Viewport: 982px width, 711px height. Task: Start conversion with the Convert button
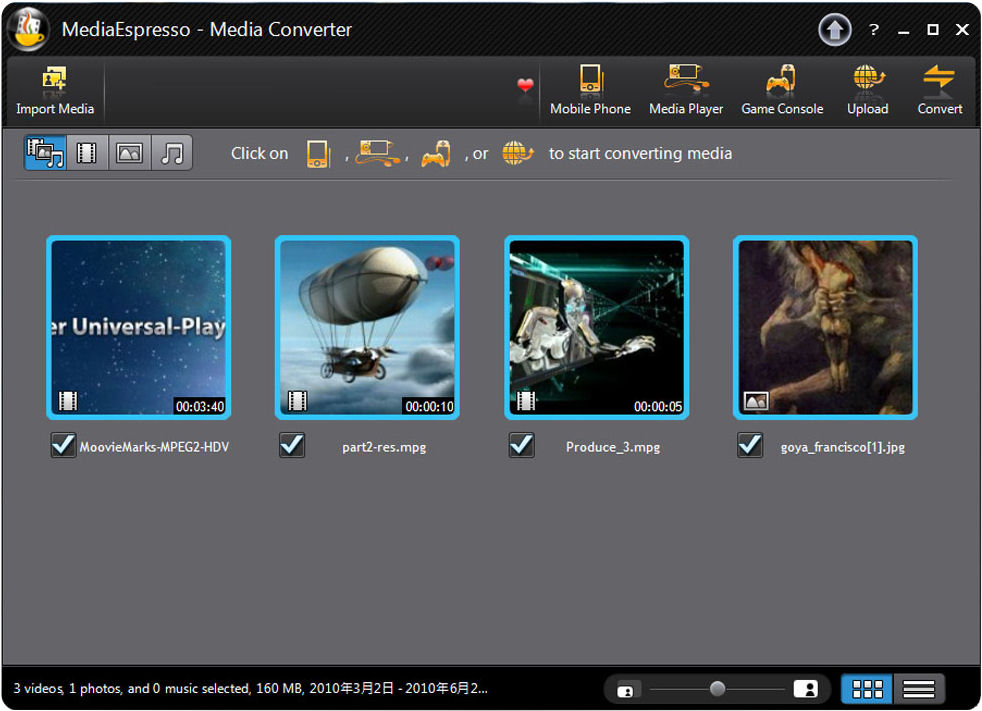(939, 81)
